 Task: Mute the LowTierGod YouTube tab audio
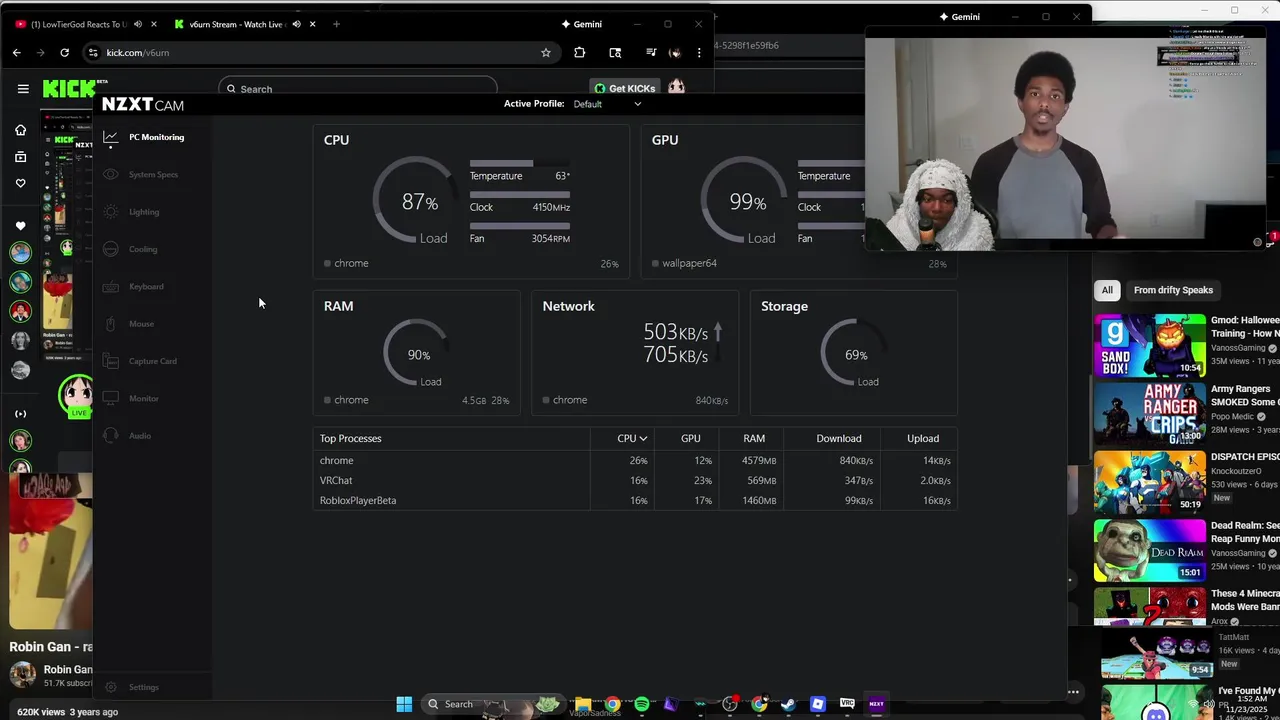pos(137,24)
